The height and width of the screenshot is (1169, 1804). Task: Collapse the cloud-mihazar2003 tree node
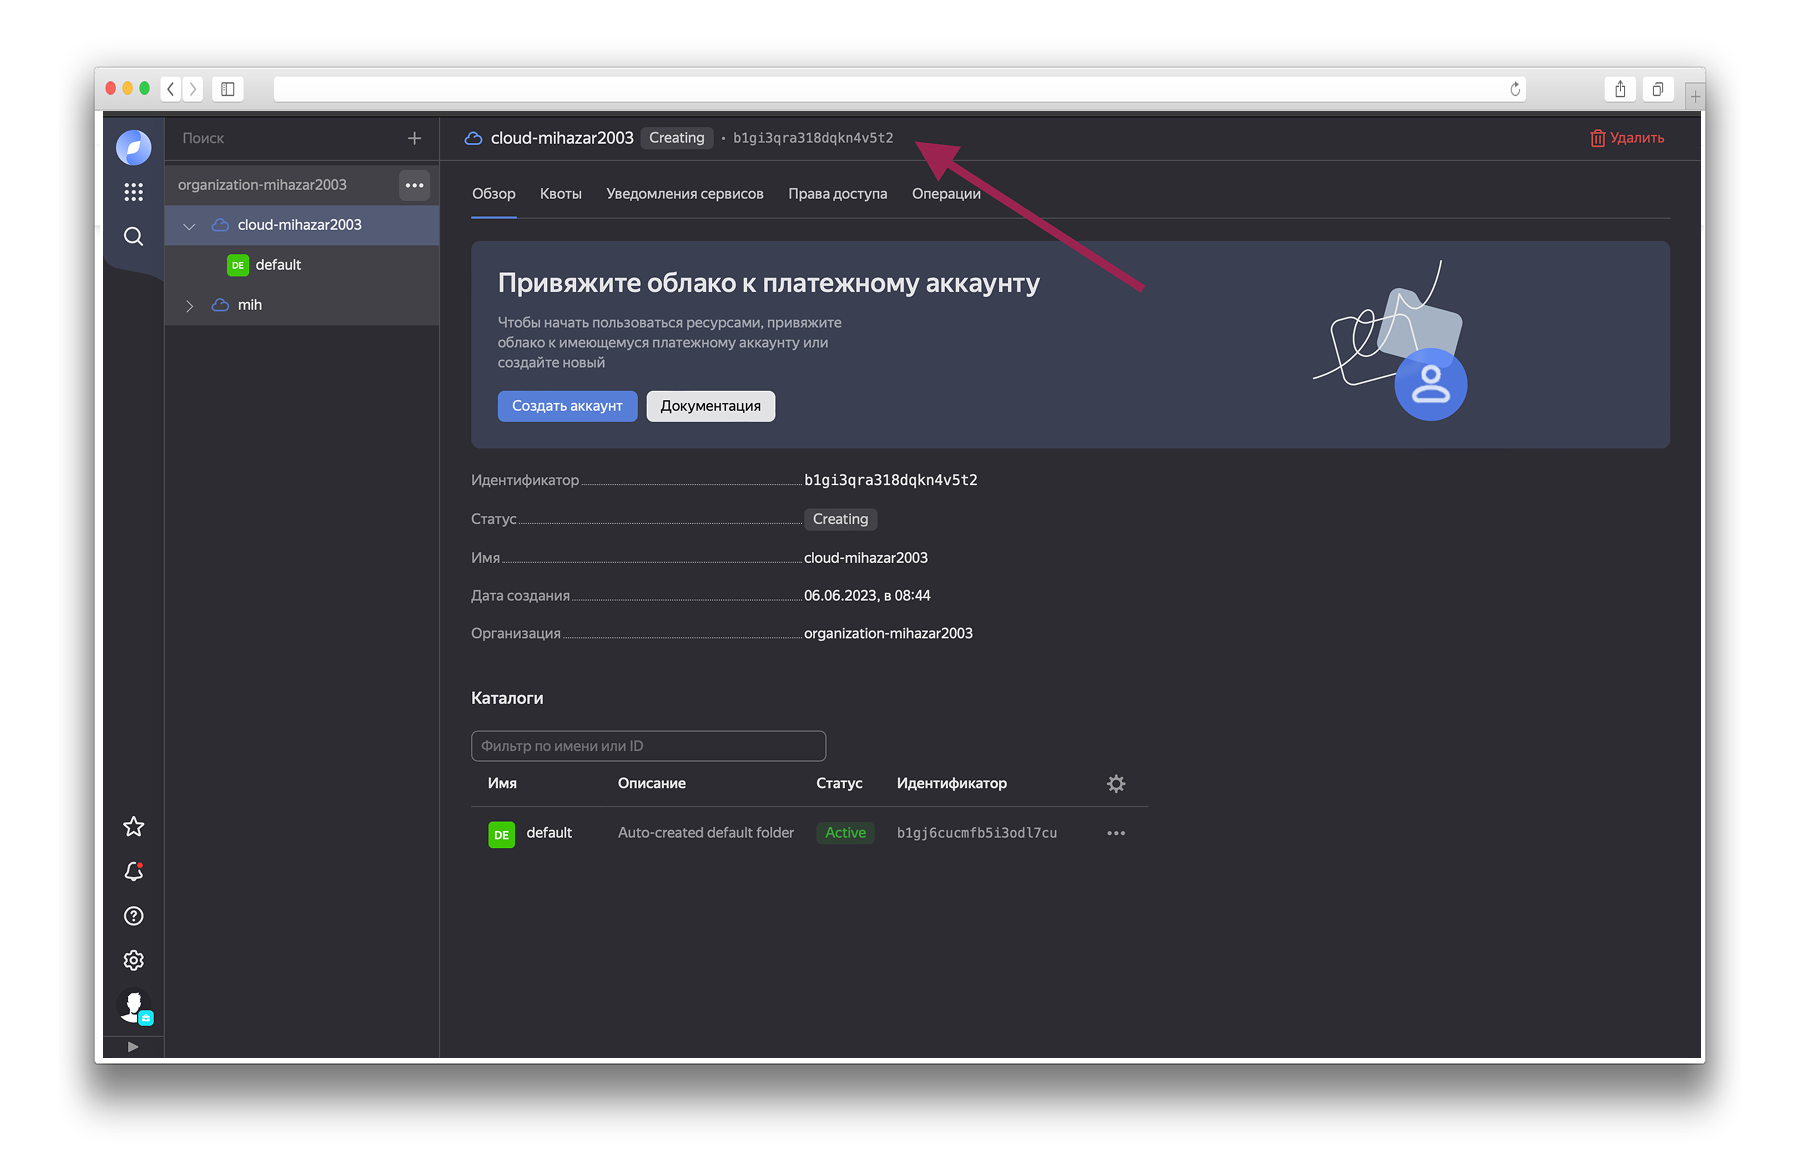(x=189, y=226)
